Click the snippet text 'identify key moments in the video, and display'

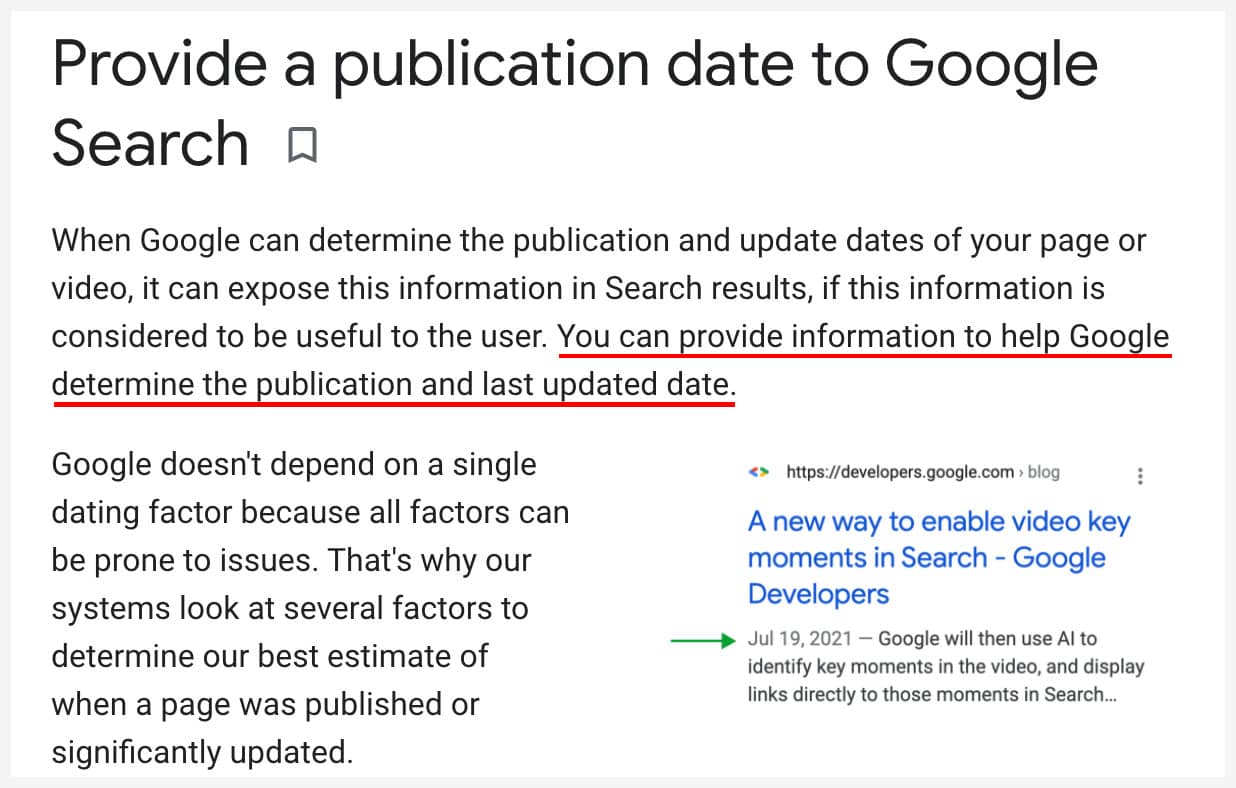coord(945,666)
